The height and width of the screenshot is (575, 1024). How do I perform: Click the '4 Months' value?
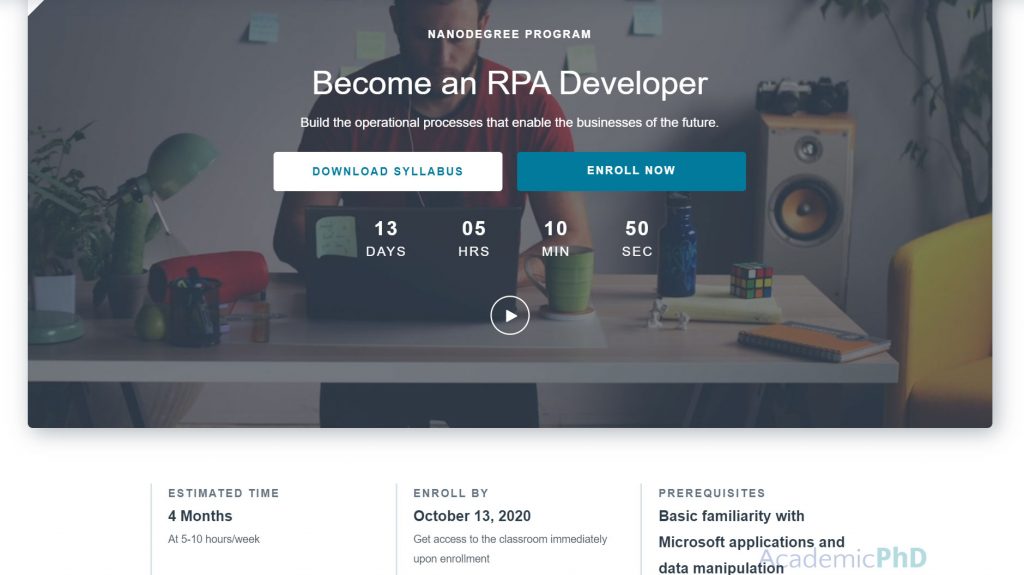pos(200,516)
